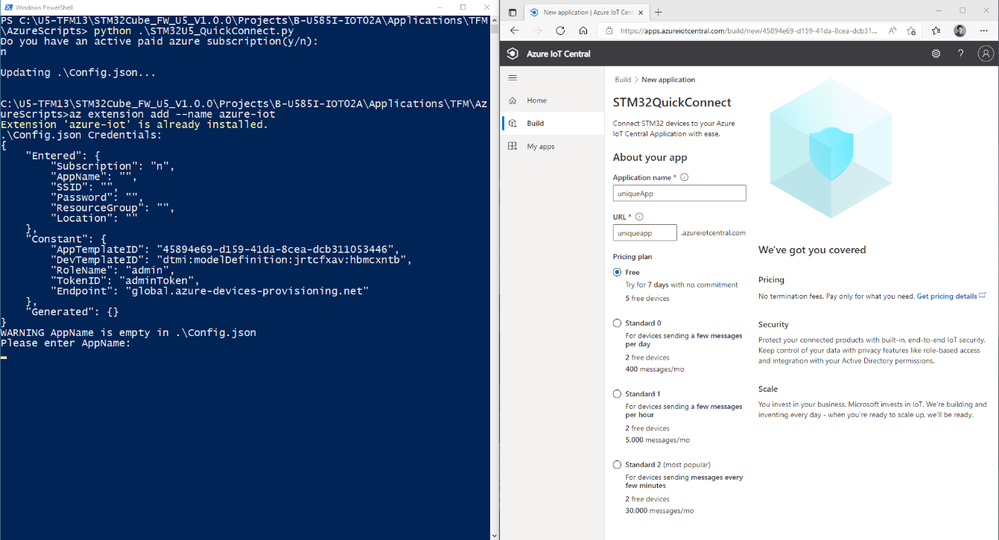
Task: Open the Get pricing details link
Action: tap(947, 296)
